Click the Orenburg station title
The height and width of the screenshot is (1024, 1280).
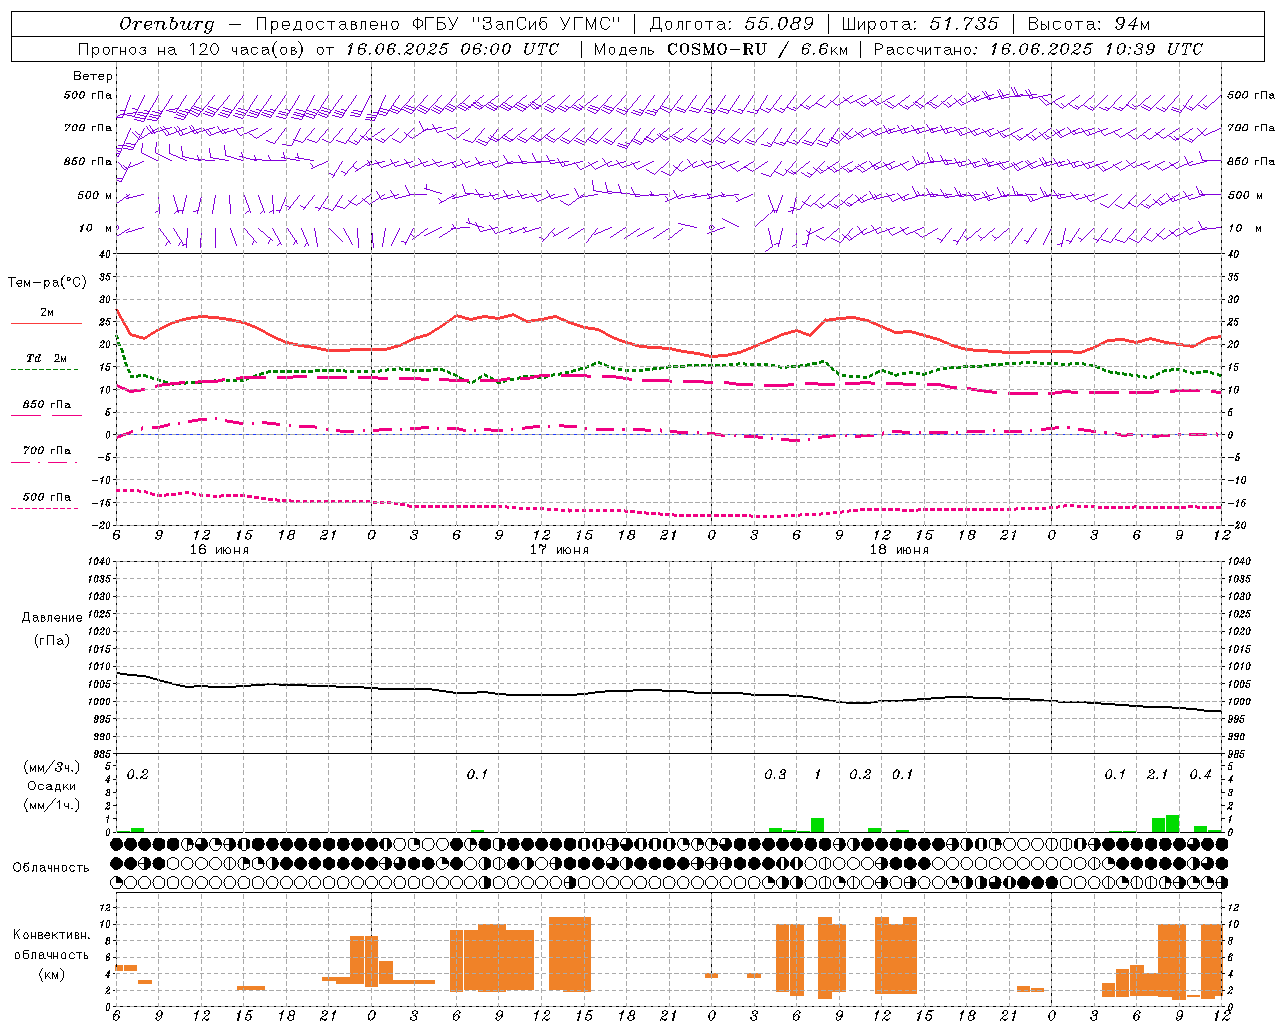tap(166, 24)
